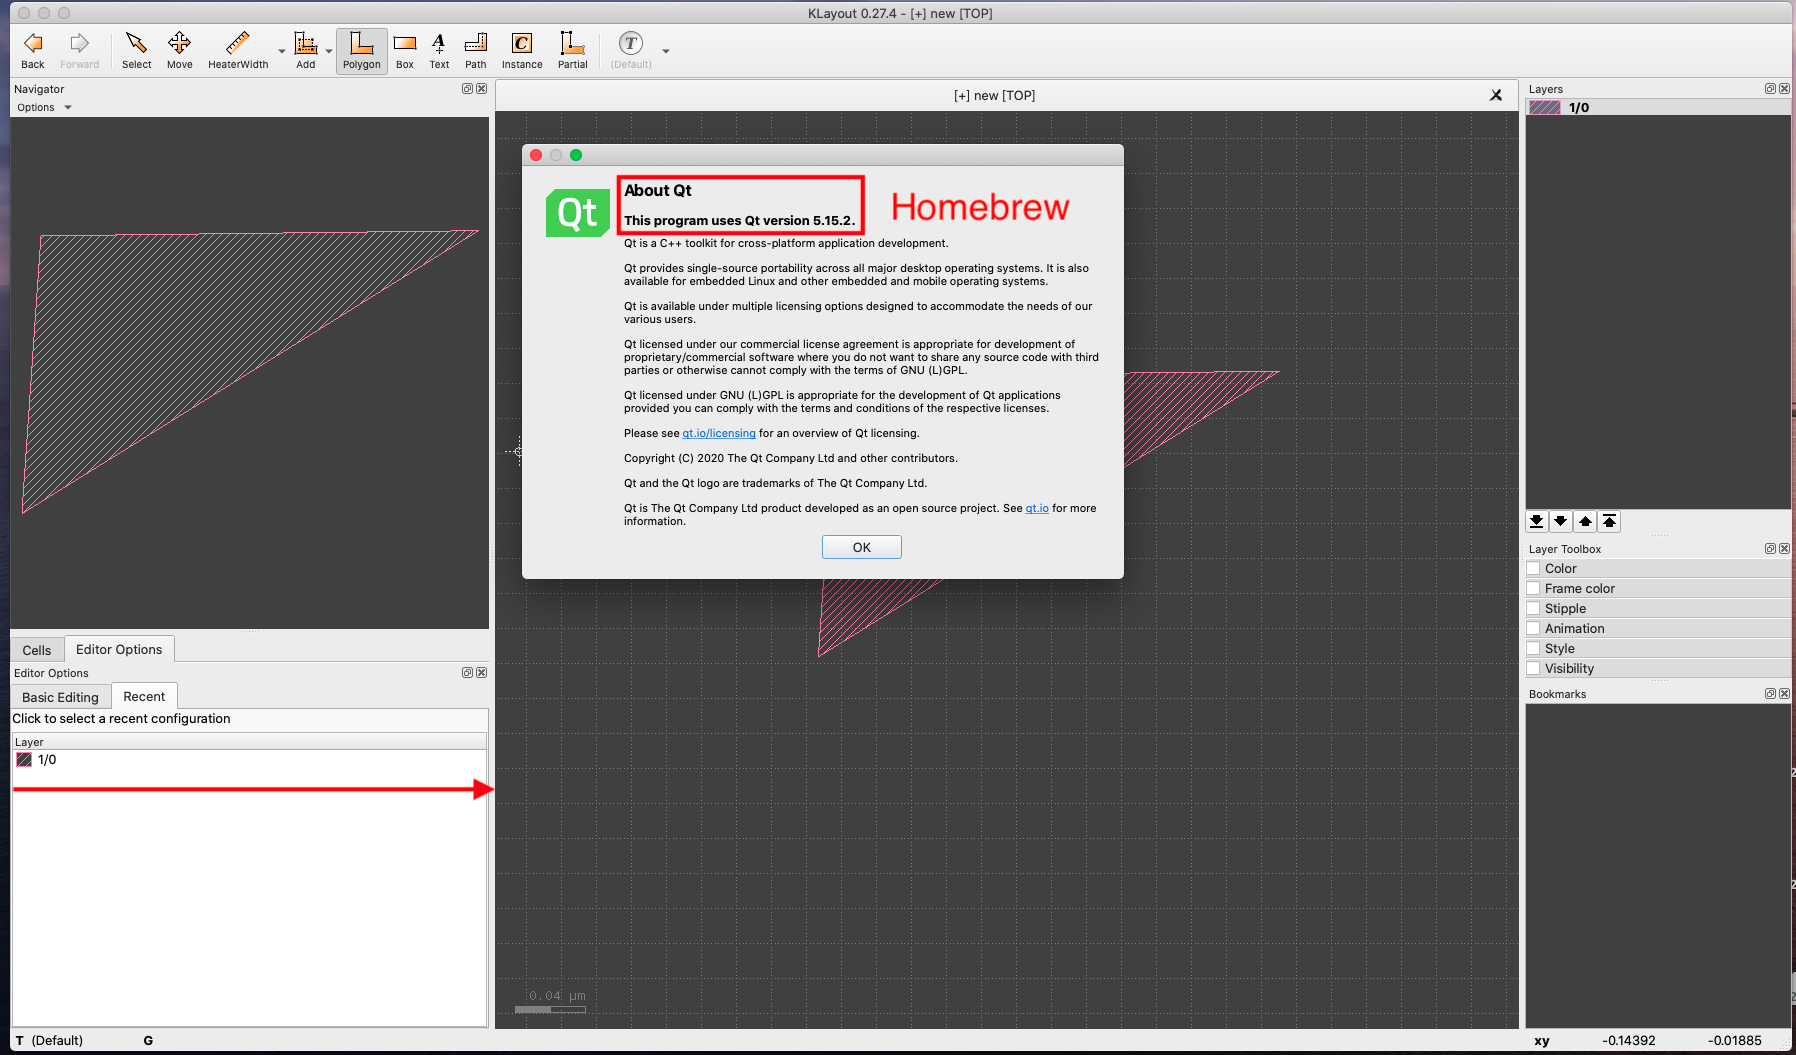Select the 1/0 layer swatch in Layers panel

coord(1543,107)
